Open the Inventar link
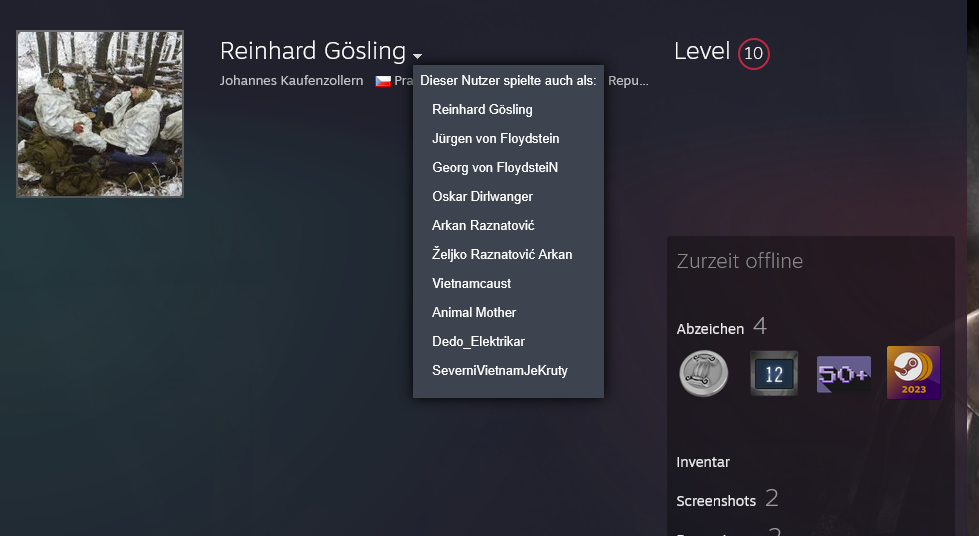This screenshot has height=536, width=979. (703, 462)
